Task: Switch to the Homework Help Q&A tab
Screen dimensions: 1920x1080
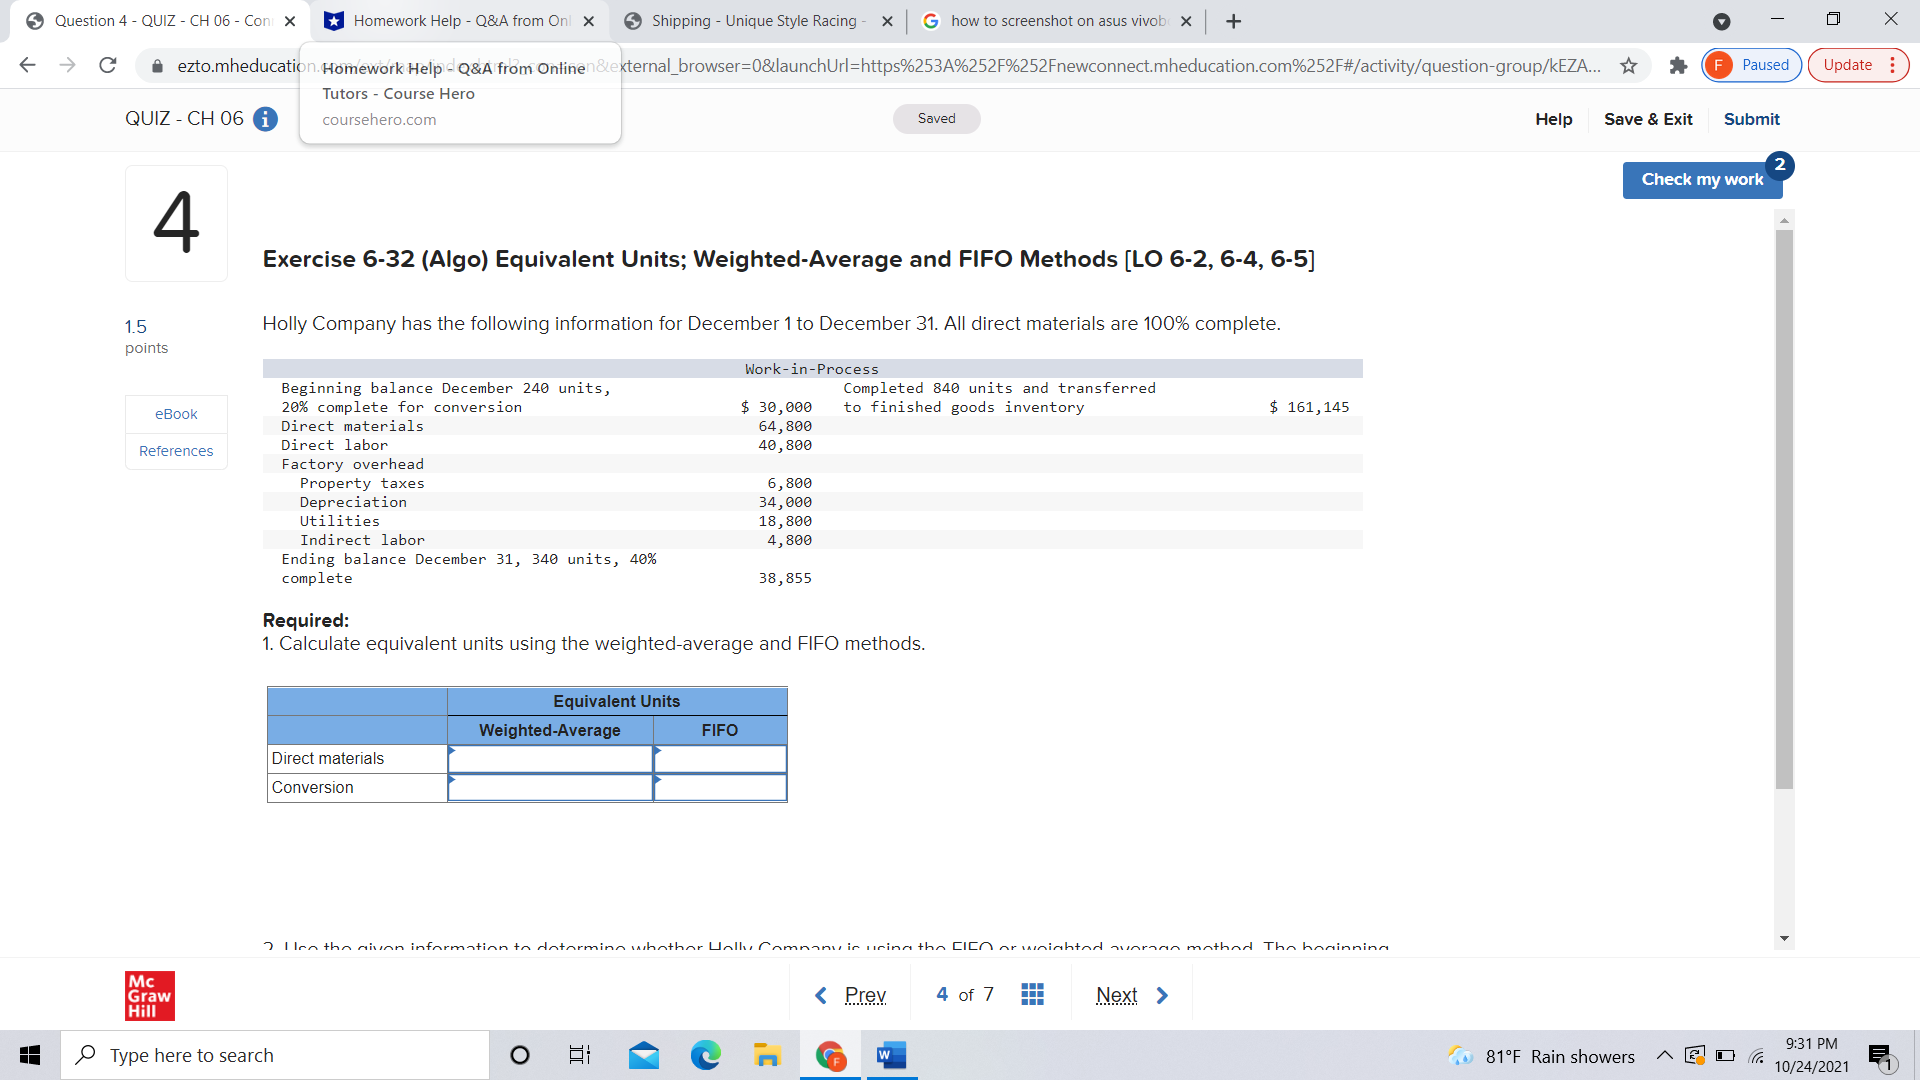Action: click(x=452, y=20)
